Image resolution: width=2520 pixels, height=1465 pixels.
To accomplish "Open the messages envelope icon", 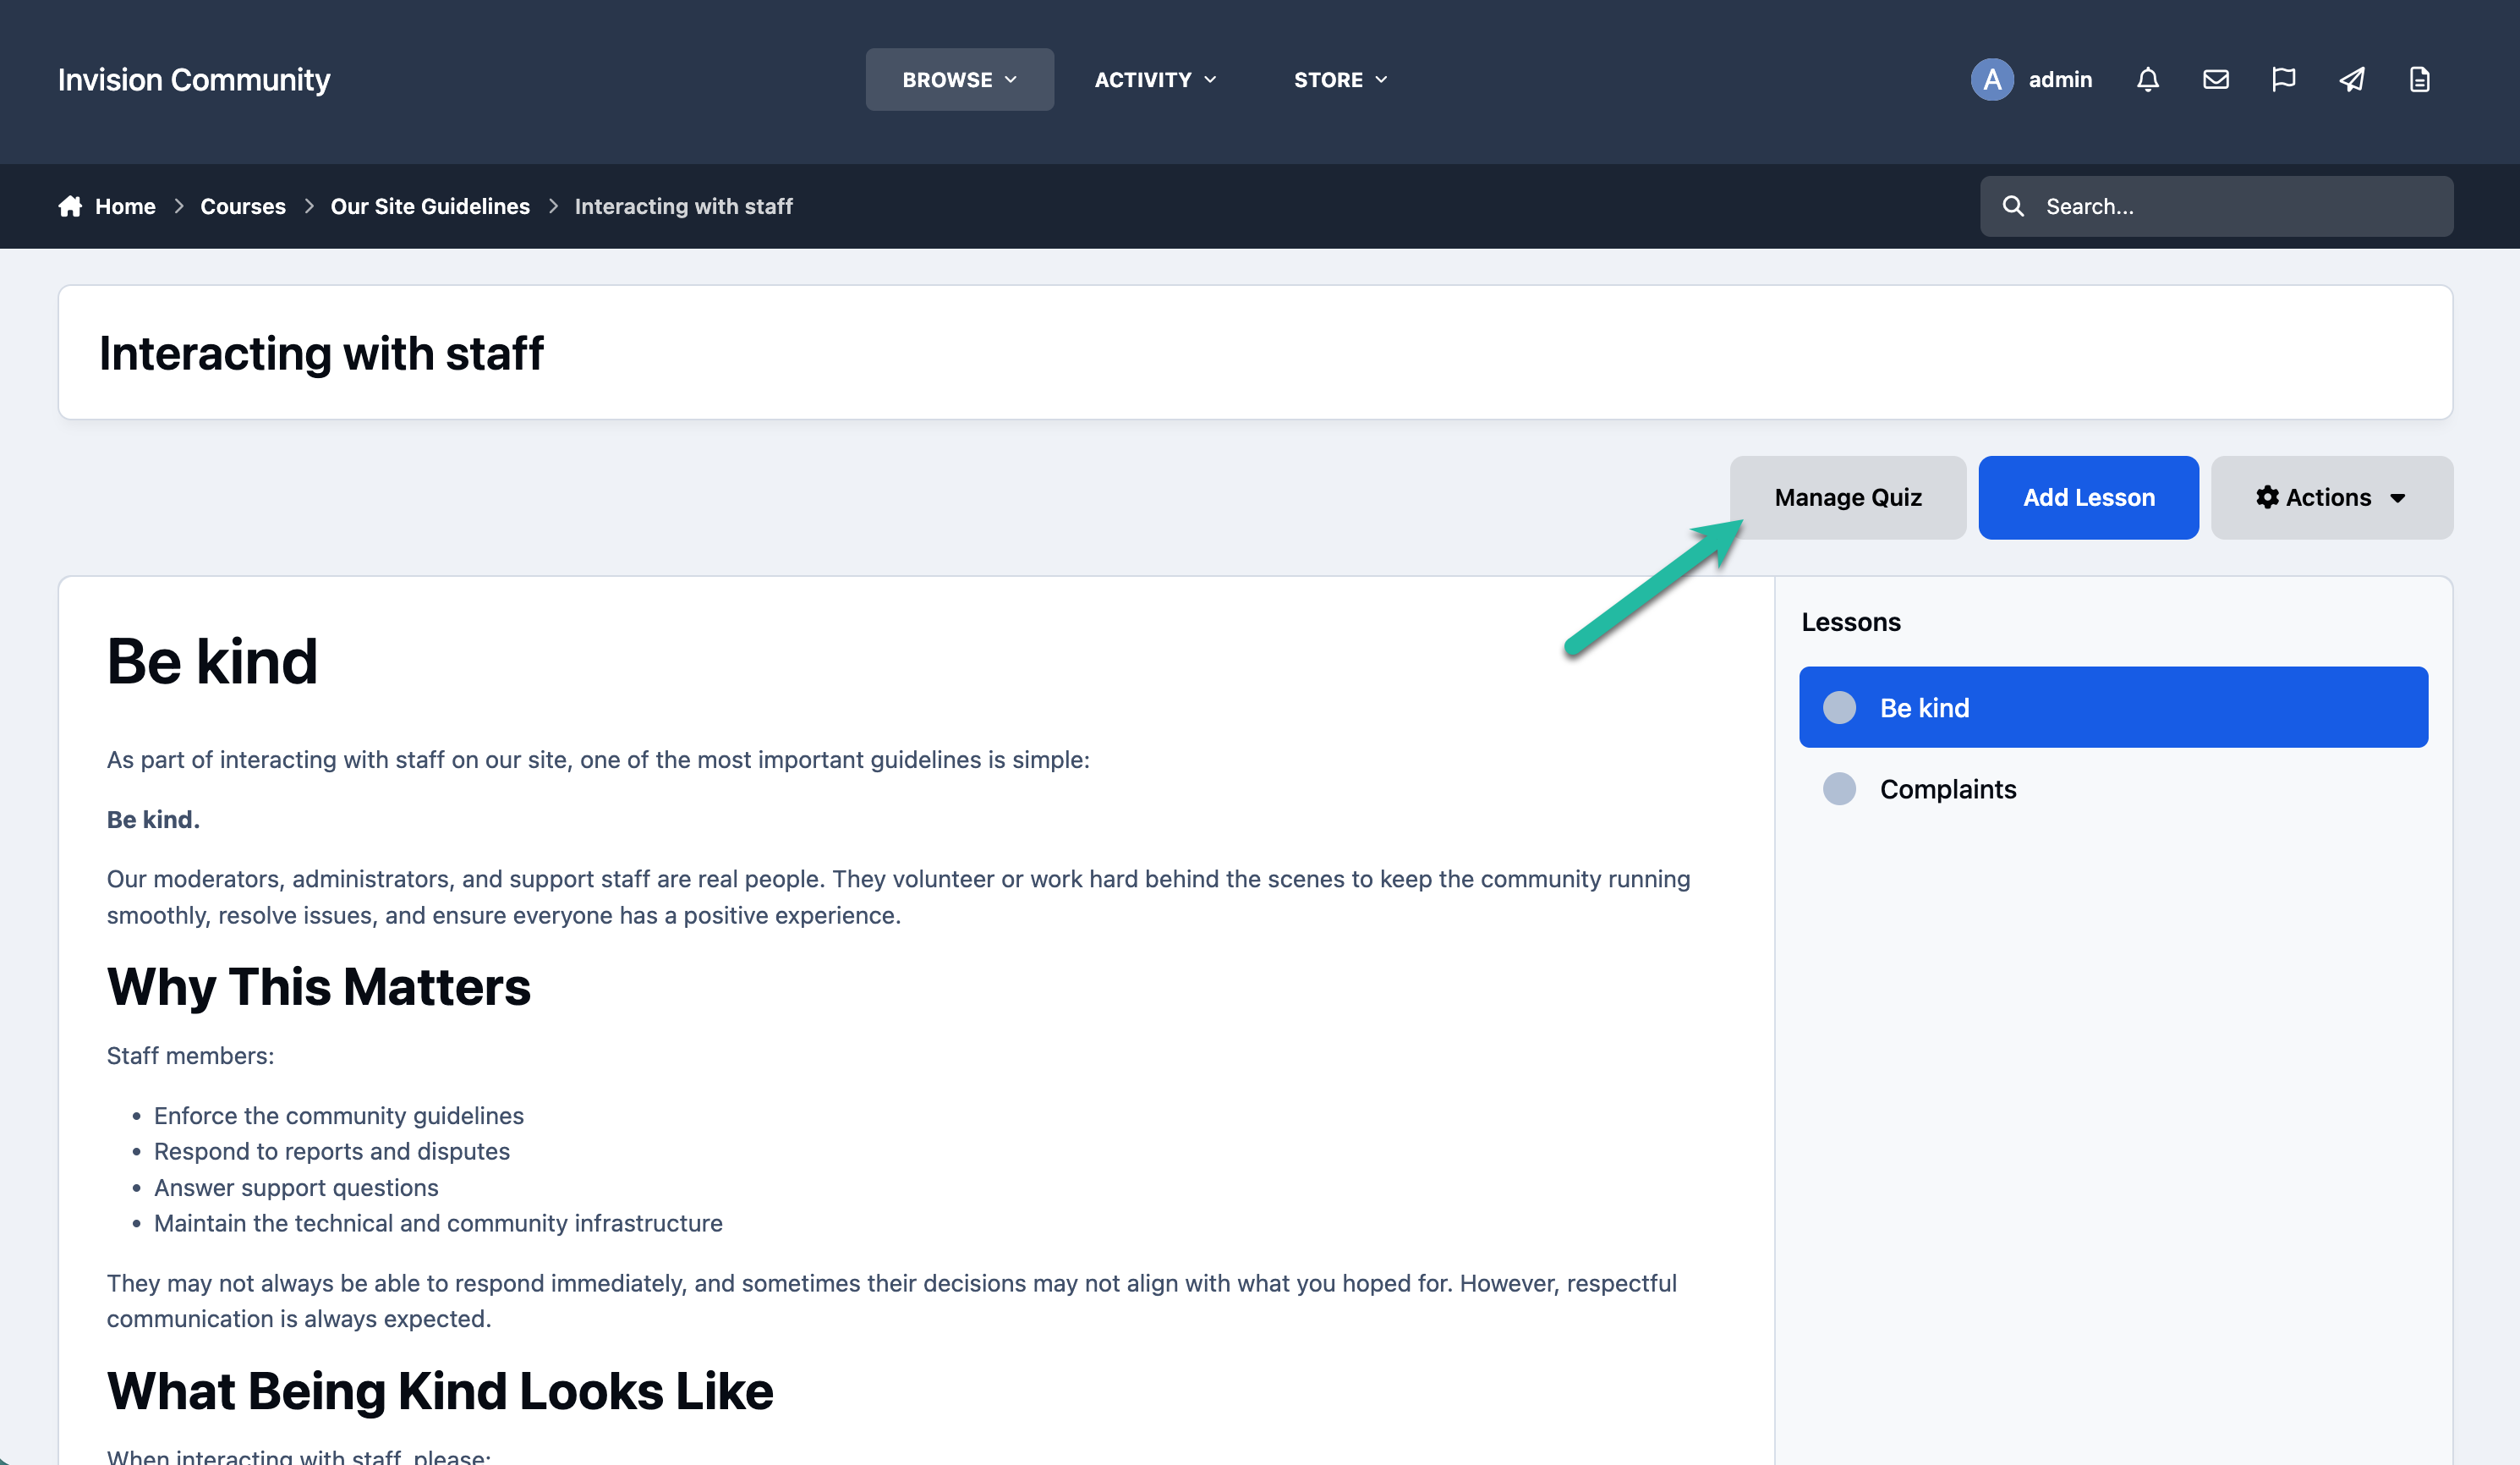I will (x=2215, y=79).
